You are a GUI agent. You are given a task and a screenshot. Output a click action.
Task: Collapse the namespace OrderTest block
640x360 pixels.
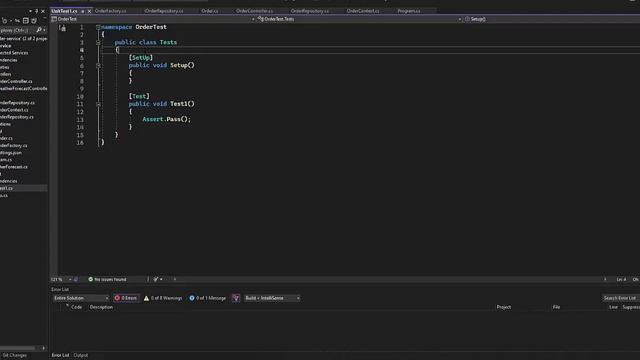point(98,27)
